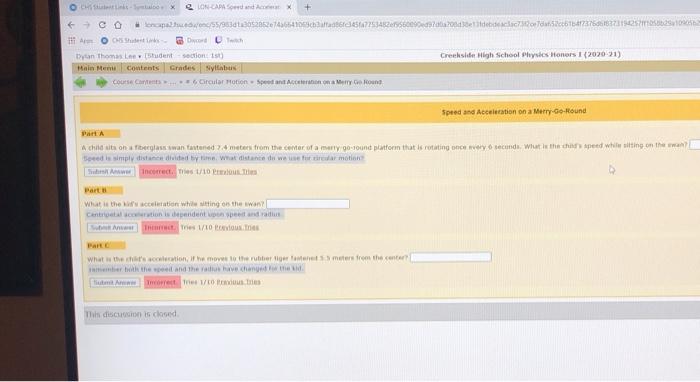This screenshot has height=382, width=700.
Task: Reload the page with the refresh icon
Action: click(102, 25)
